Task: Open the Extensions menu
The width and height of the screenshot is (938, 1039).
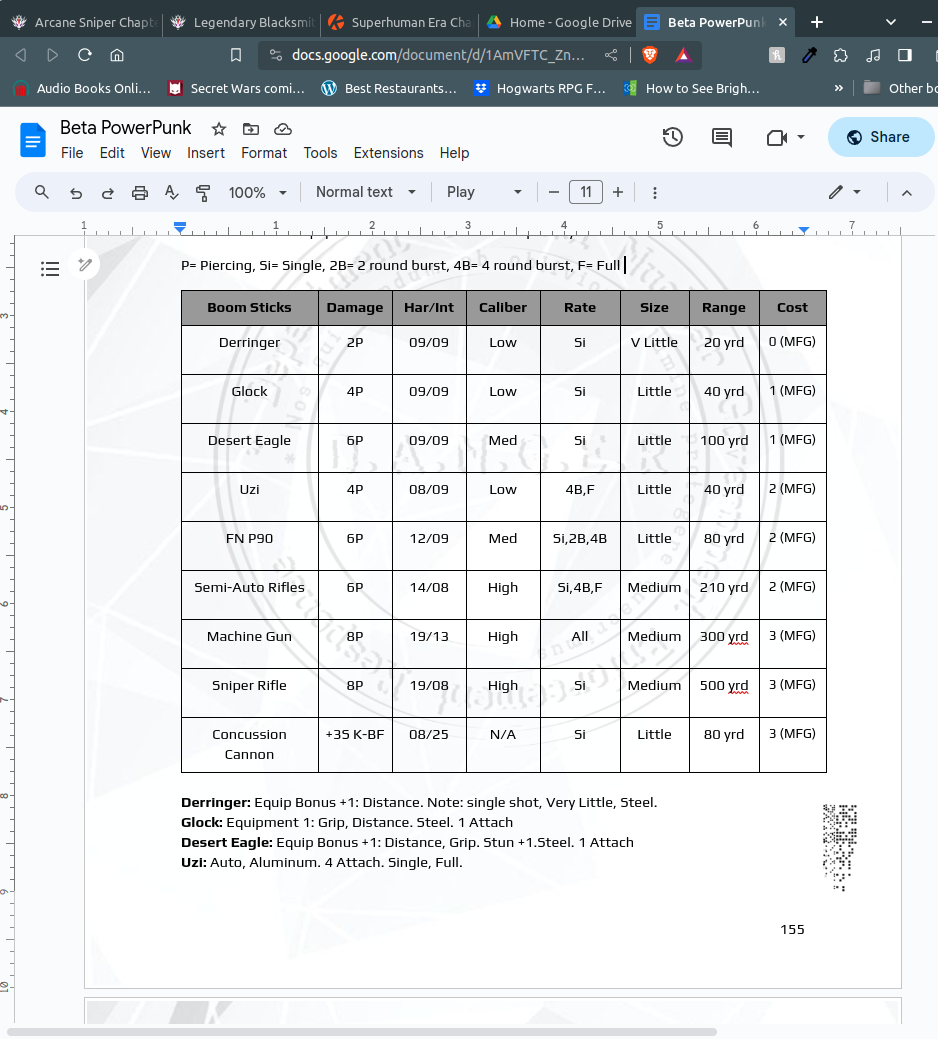Action: [388, 153]
